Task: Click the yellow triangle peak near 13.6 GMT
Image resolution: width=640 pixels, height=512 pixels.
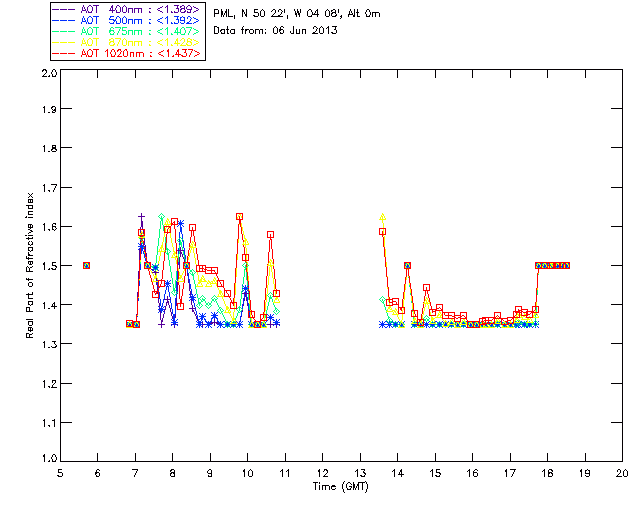Action: click(382, 217)
